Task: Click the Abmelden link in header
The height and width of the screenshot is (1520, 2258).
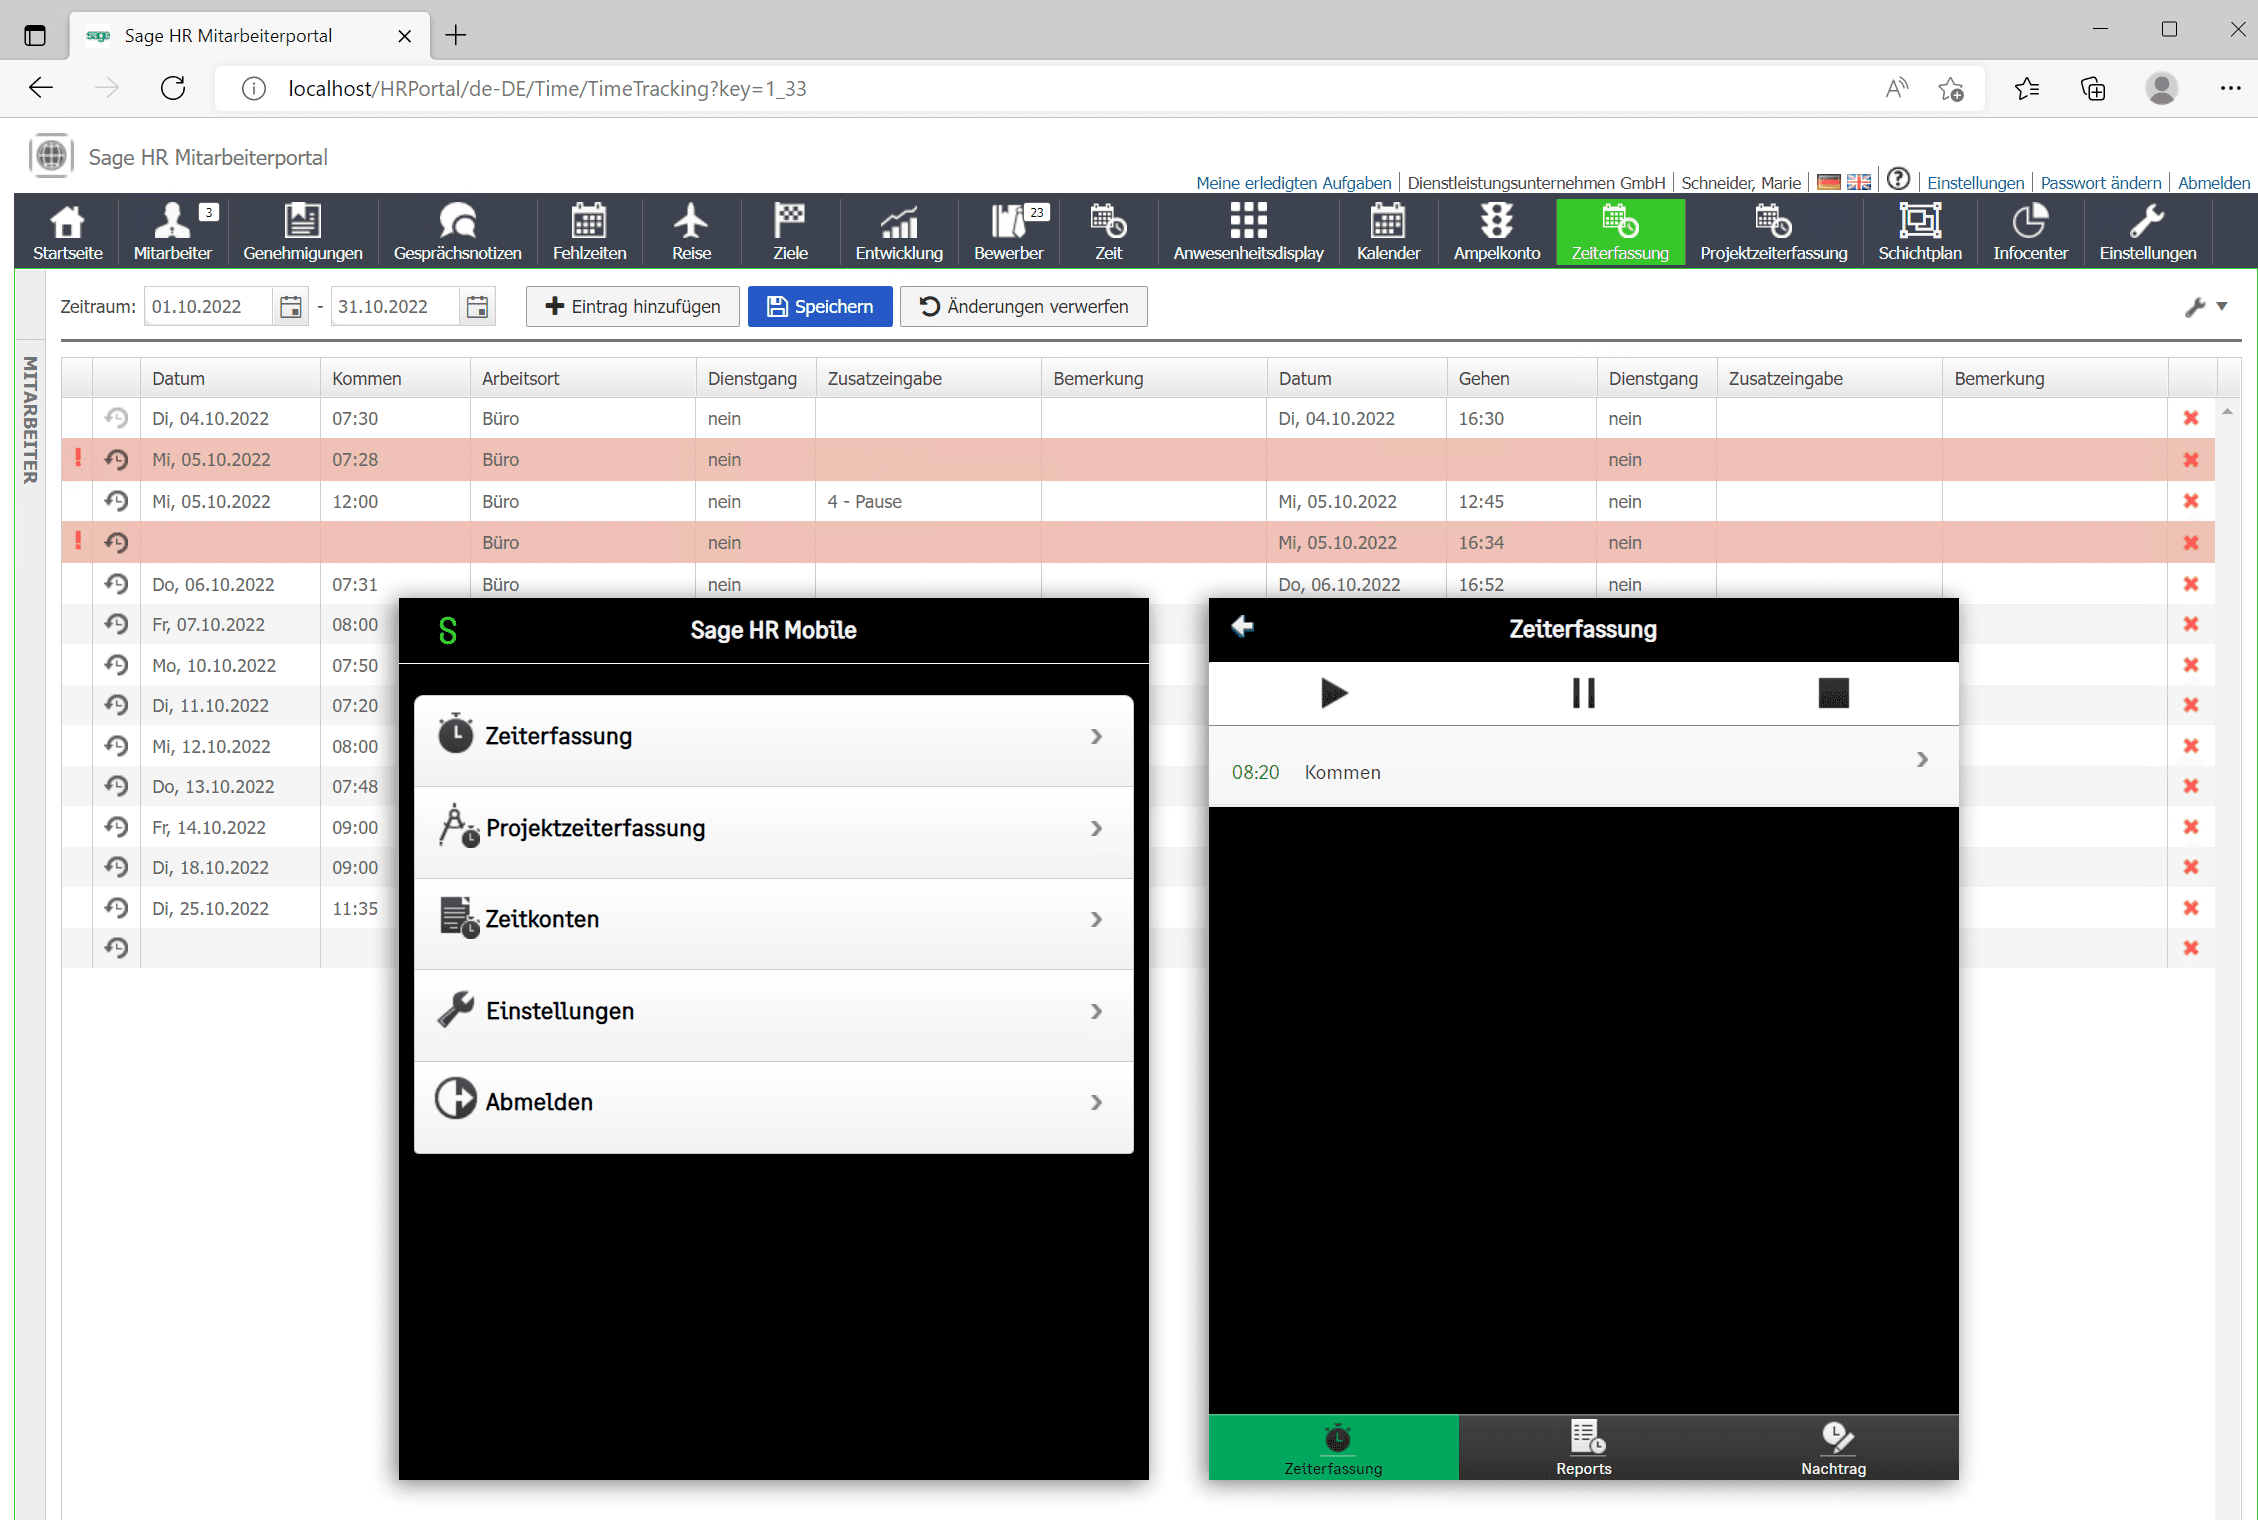Action: coord(2214,183)
